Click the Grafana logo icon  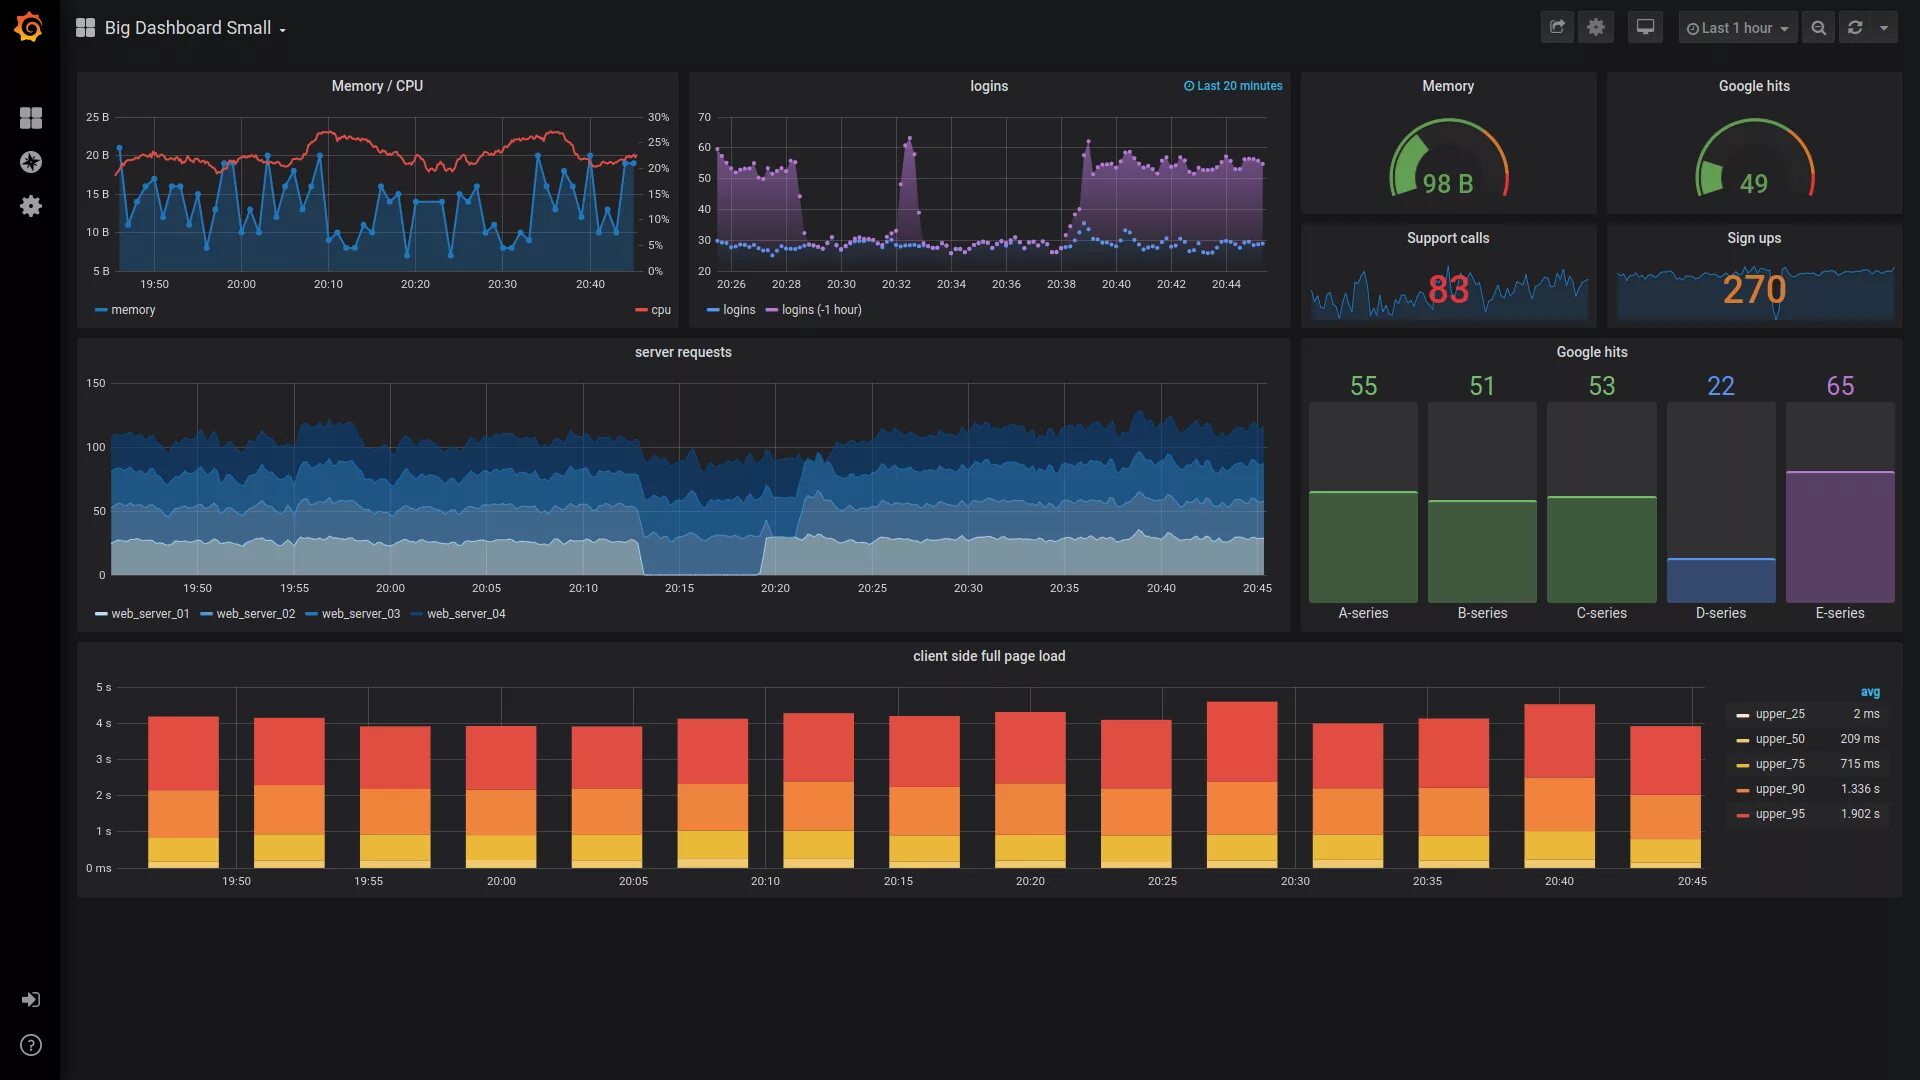pyautogui.click(x=29, y=28)
